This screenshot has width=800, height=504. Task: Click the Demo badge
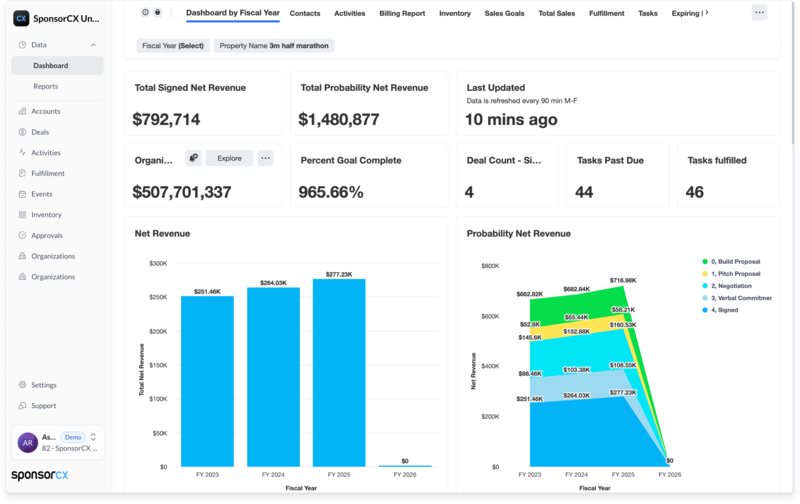point(73,437)
